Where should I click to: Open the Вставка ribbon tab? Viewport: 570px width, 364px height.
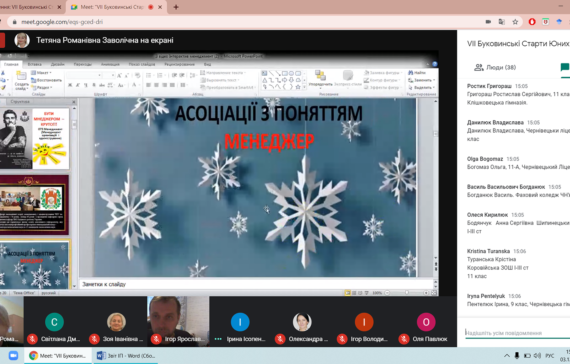pos(35,64)
